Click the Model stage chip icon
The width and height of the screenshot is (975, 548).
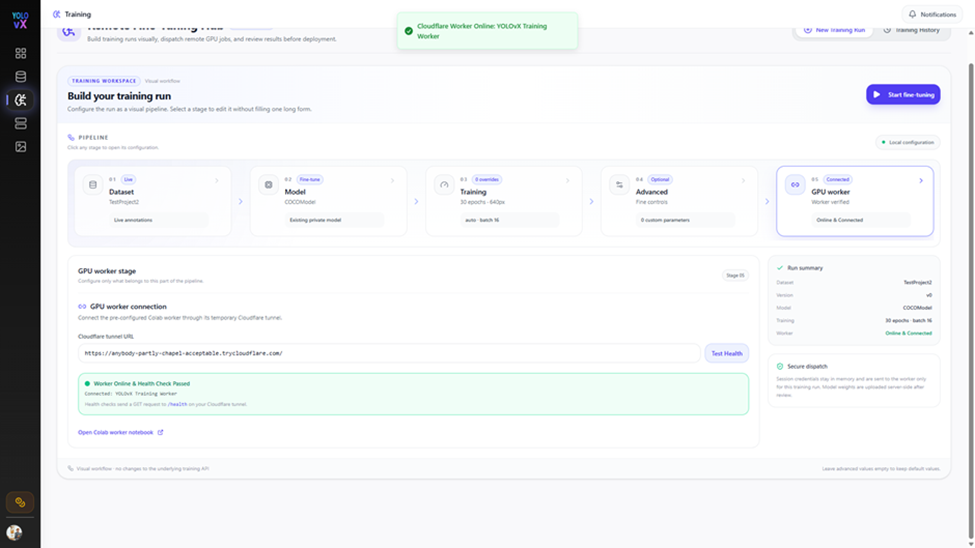tap(269, 185)
